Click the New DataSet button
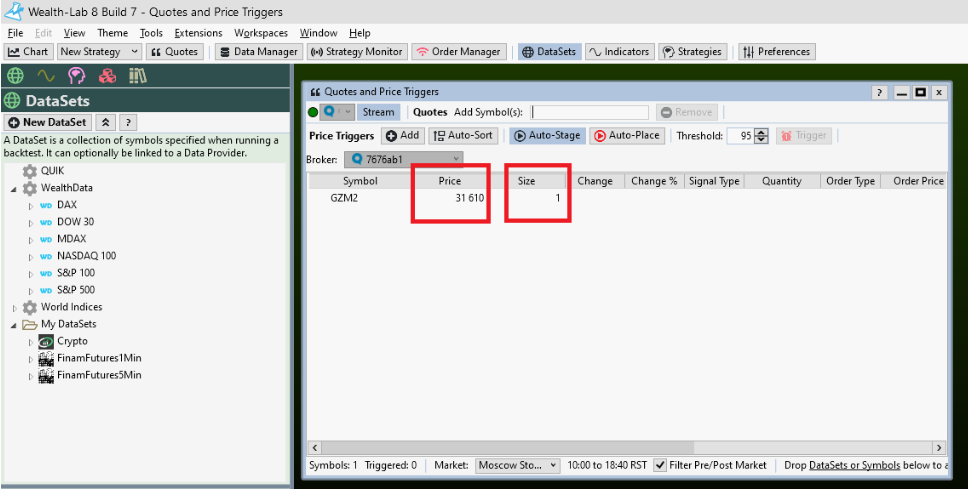The width and height of the screenshot is (968, 489). tap(48, 122)
